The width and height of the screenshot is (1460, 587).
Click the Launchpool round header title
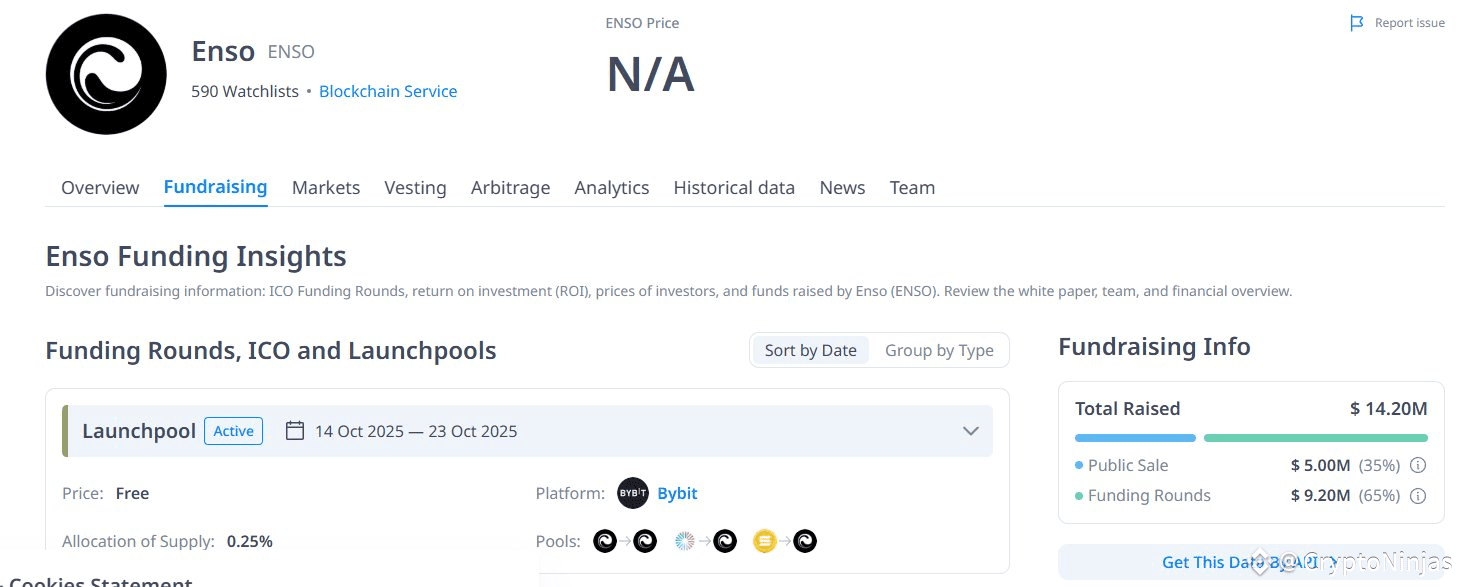139,431
